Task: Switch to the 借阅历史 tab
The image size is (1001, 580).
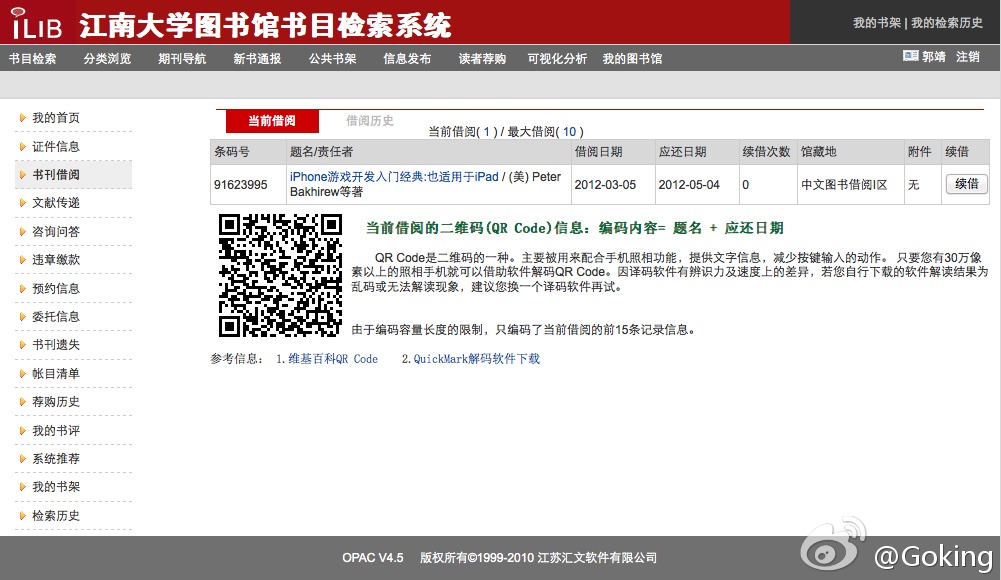Action: [x=370, y=121]
